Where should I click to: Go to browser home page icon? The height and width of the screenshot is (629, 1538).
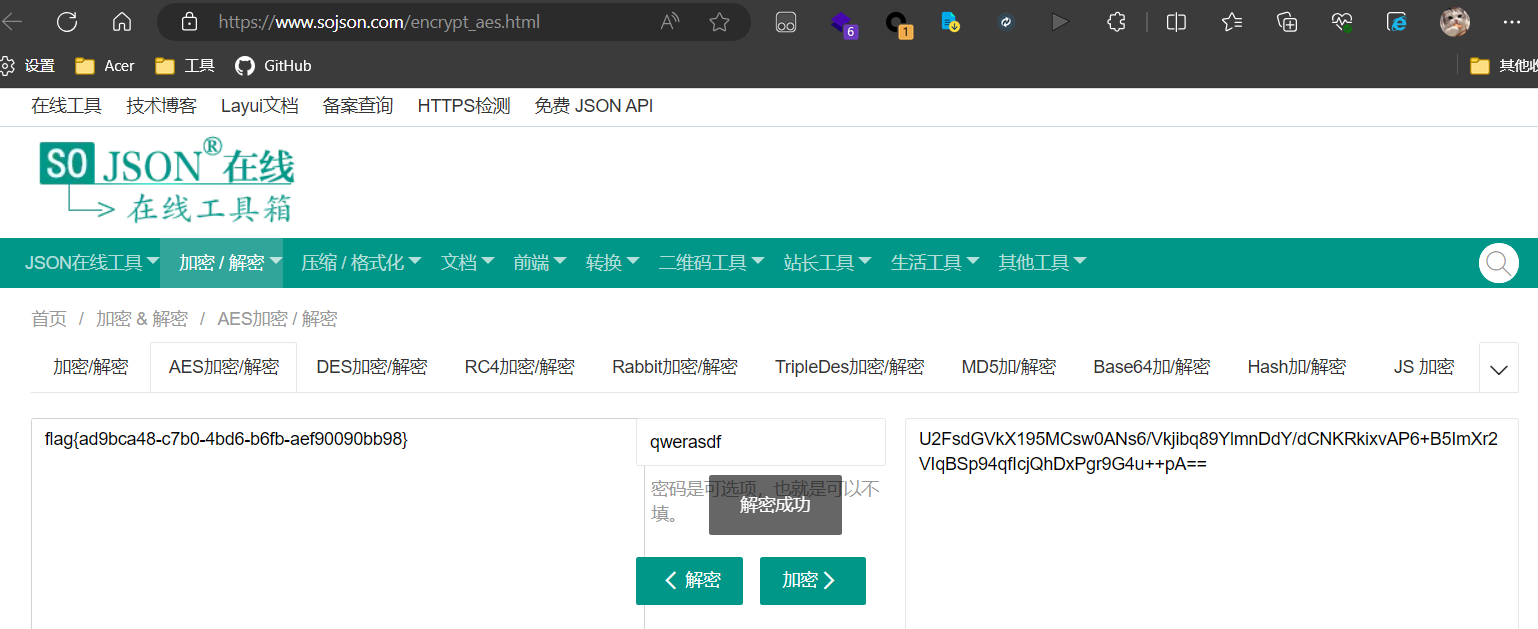pyautogui.click(x=122, y=21)
